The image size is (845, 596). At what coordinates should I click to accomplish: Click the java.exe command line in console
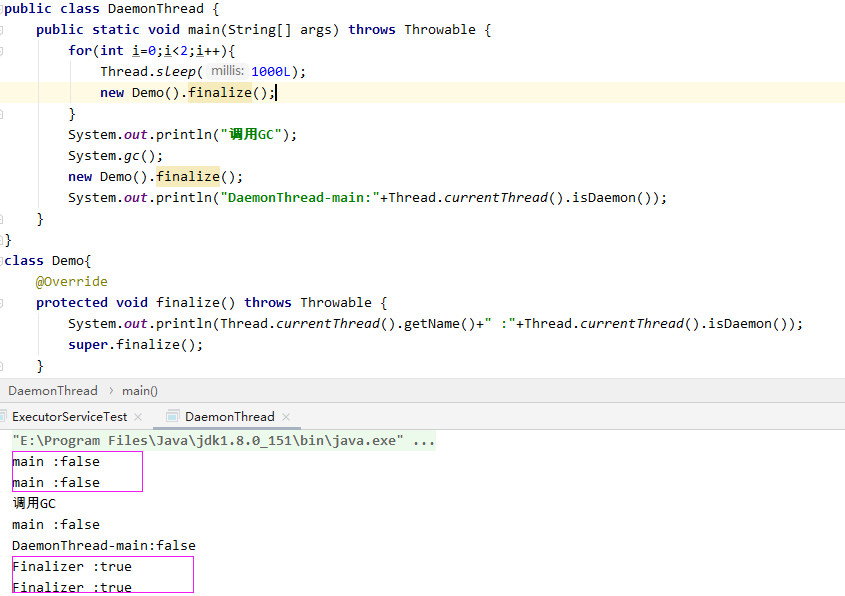tap(224, 441)
